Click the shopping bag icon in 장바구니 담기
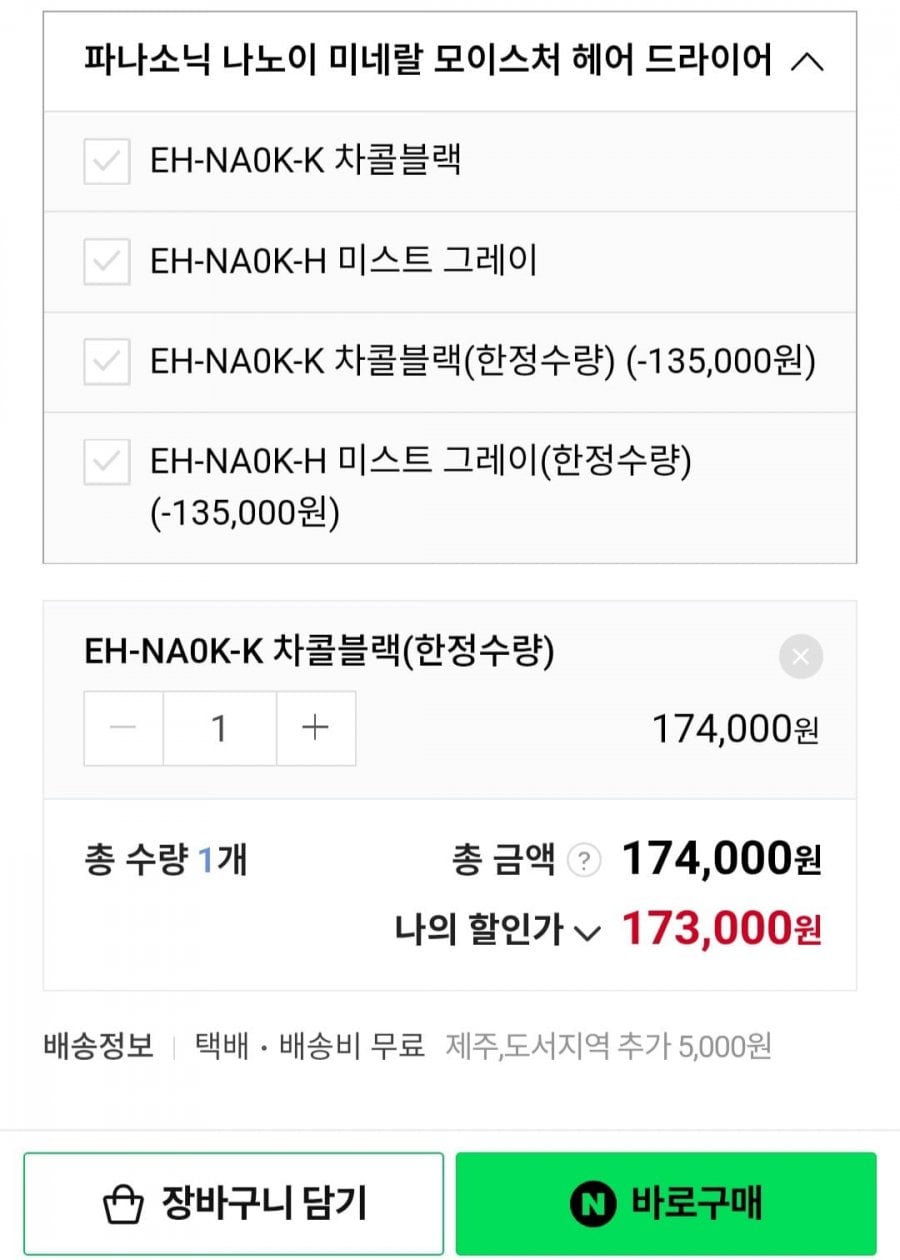Image resolution: width=900 pixels, height=1260 pixels. click(x=125, y=1204)
